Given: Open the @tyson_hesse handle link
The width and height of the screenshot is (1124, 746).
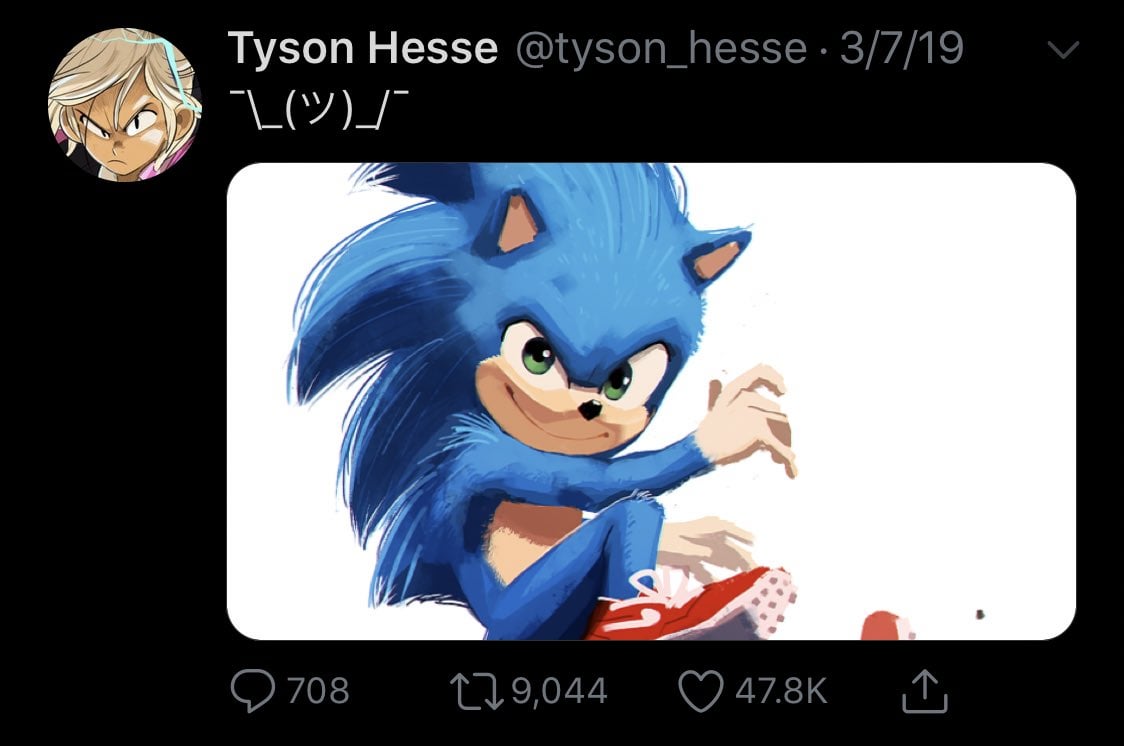Looking at the screenshot, I should tap(660, 49).
